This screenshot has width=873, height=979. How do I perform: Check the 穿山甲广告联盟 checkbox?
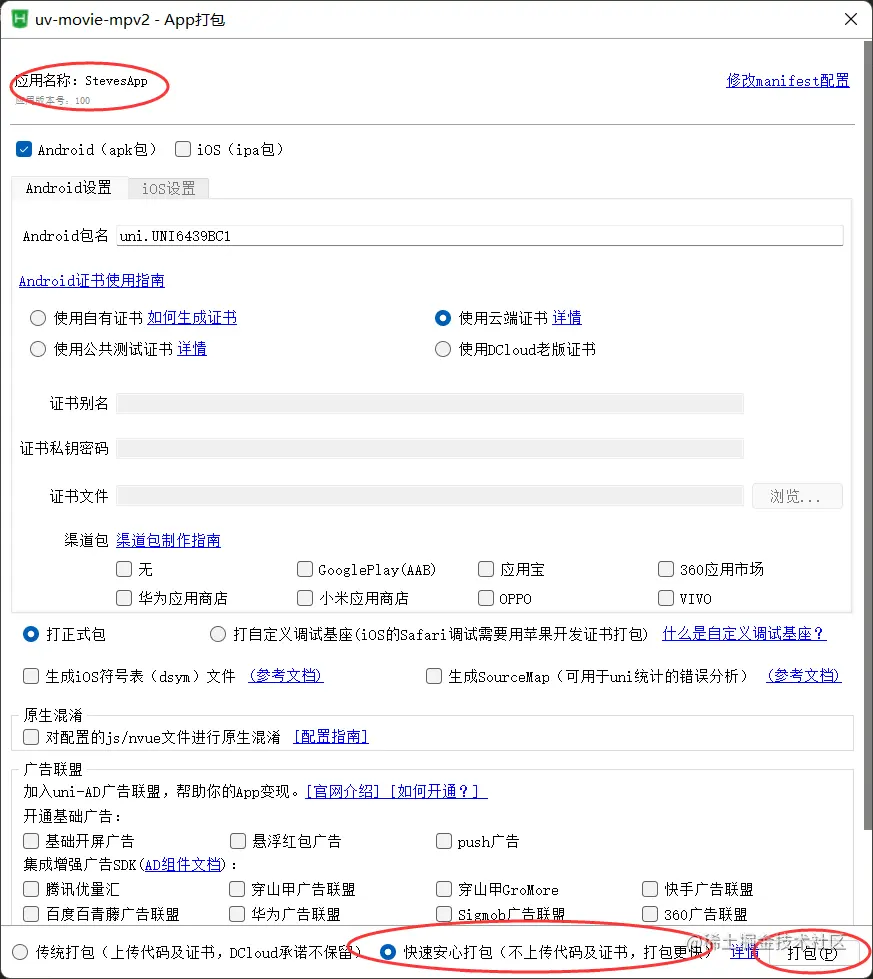237,888
